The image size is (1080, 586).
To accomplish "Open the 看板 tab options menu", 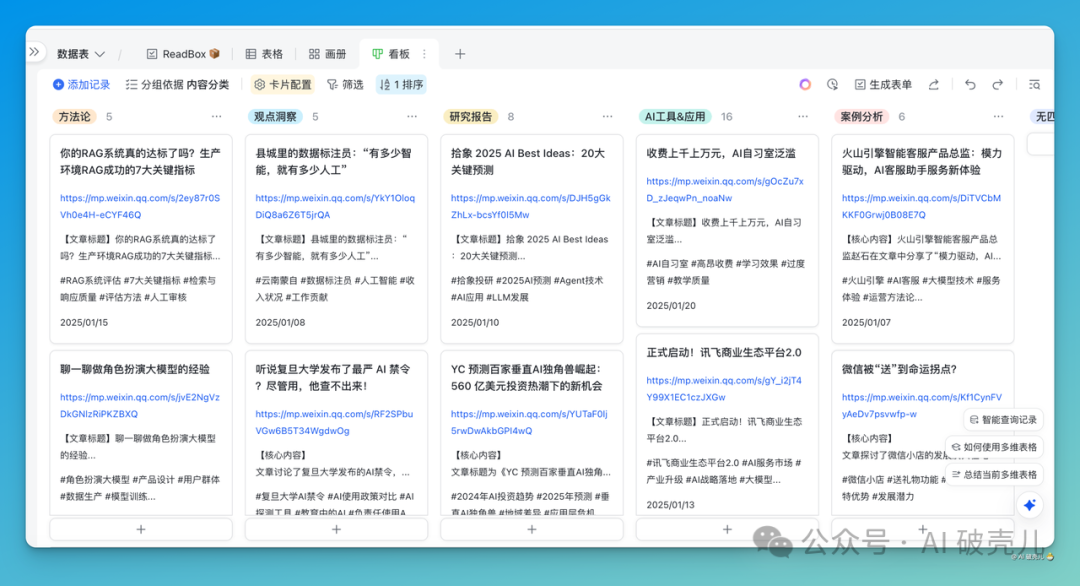I will (x=424, y=54).
